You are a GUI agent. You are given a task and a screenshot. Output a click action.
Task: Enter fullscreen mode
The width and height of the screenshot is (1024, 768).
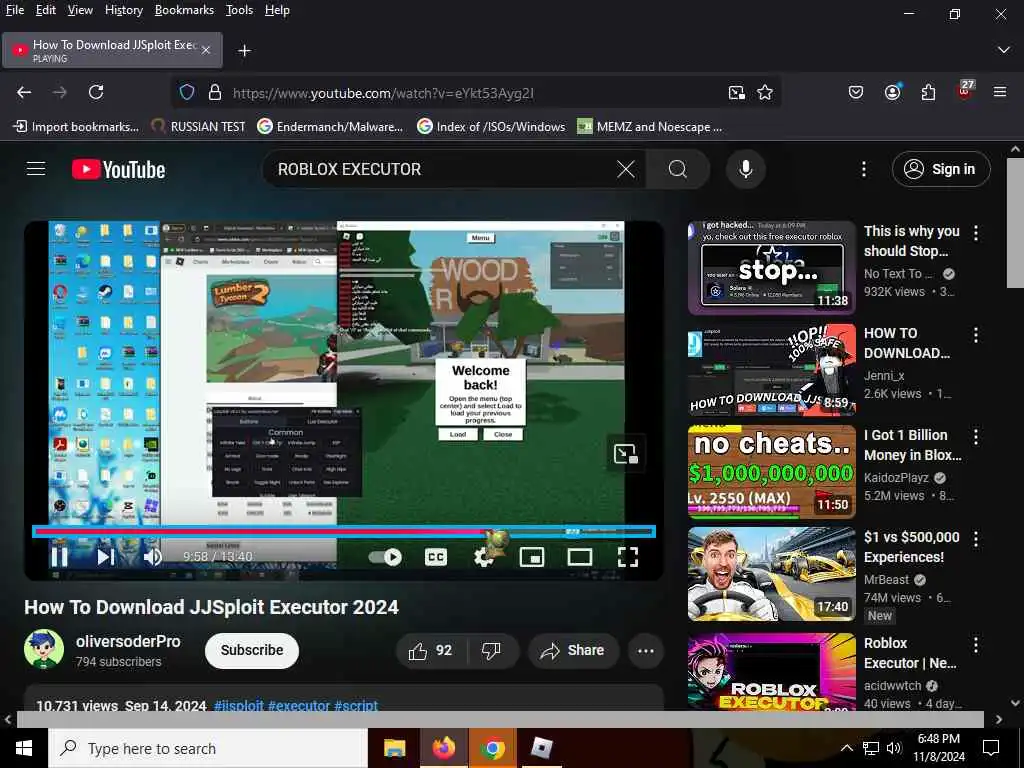(628, 557)
